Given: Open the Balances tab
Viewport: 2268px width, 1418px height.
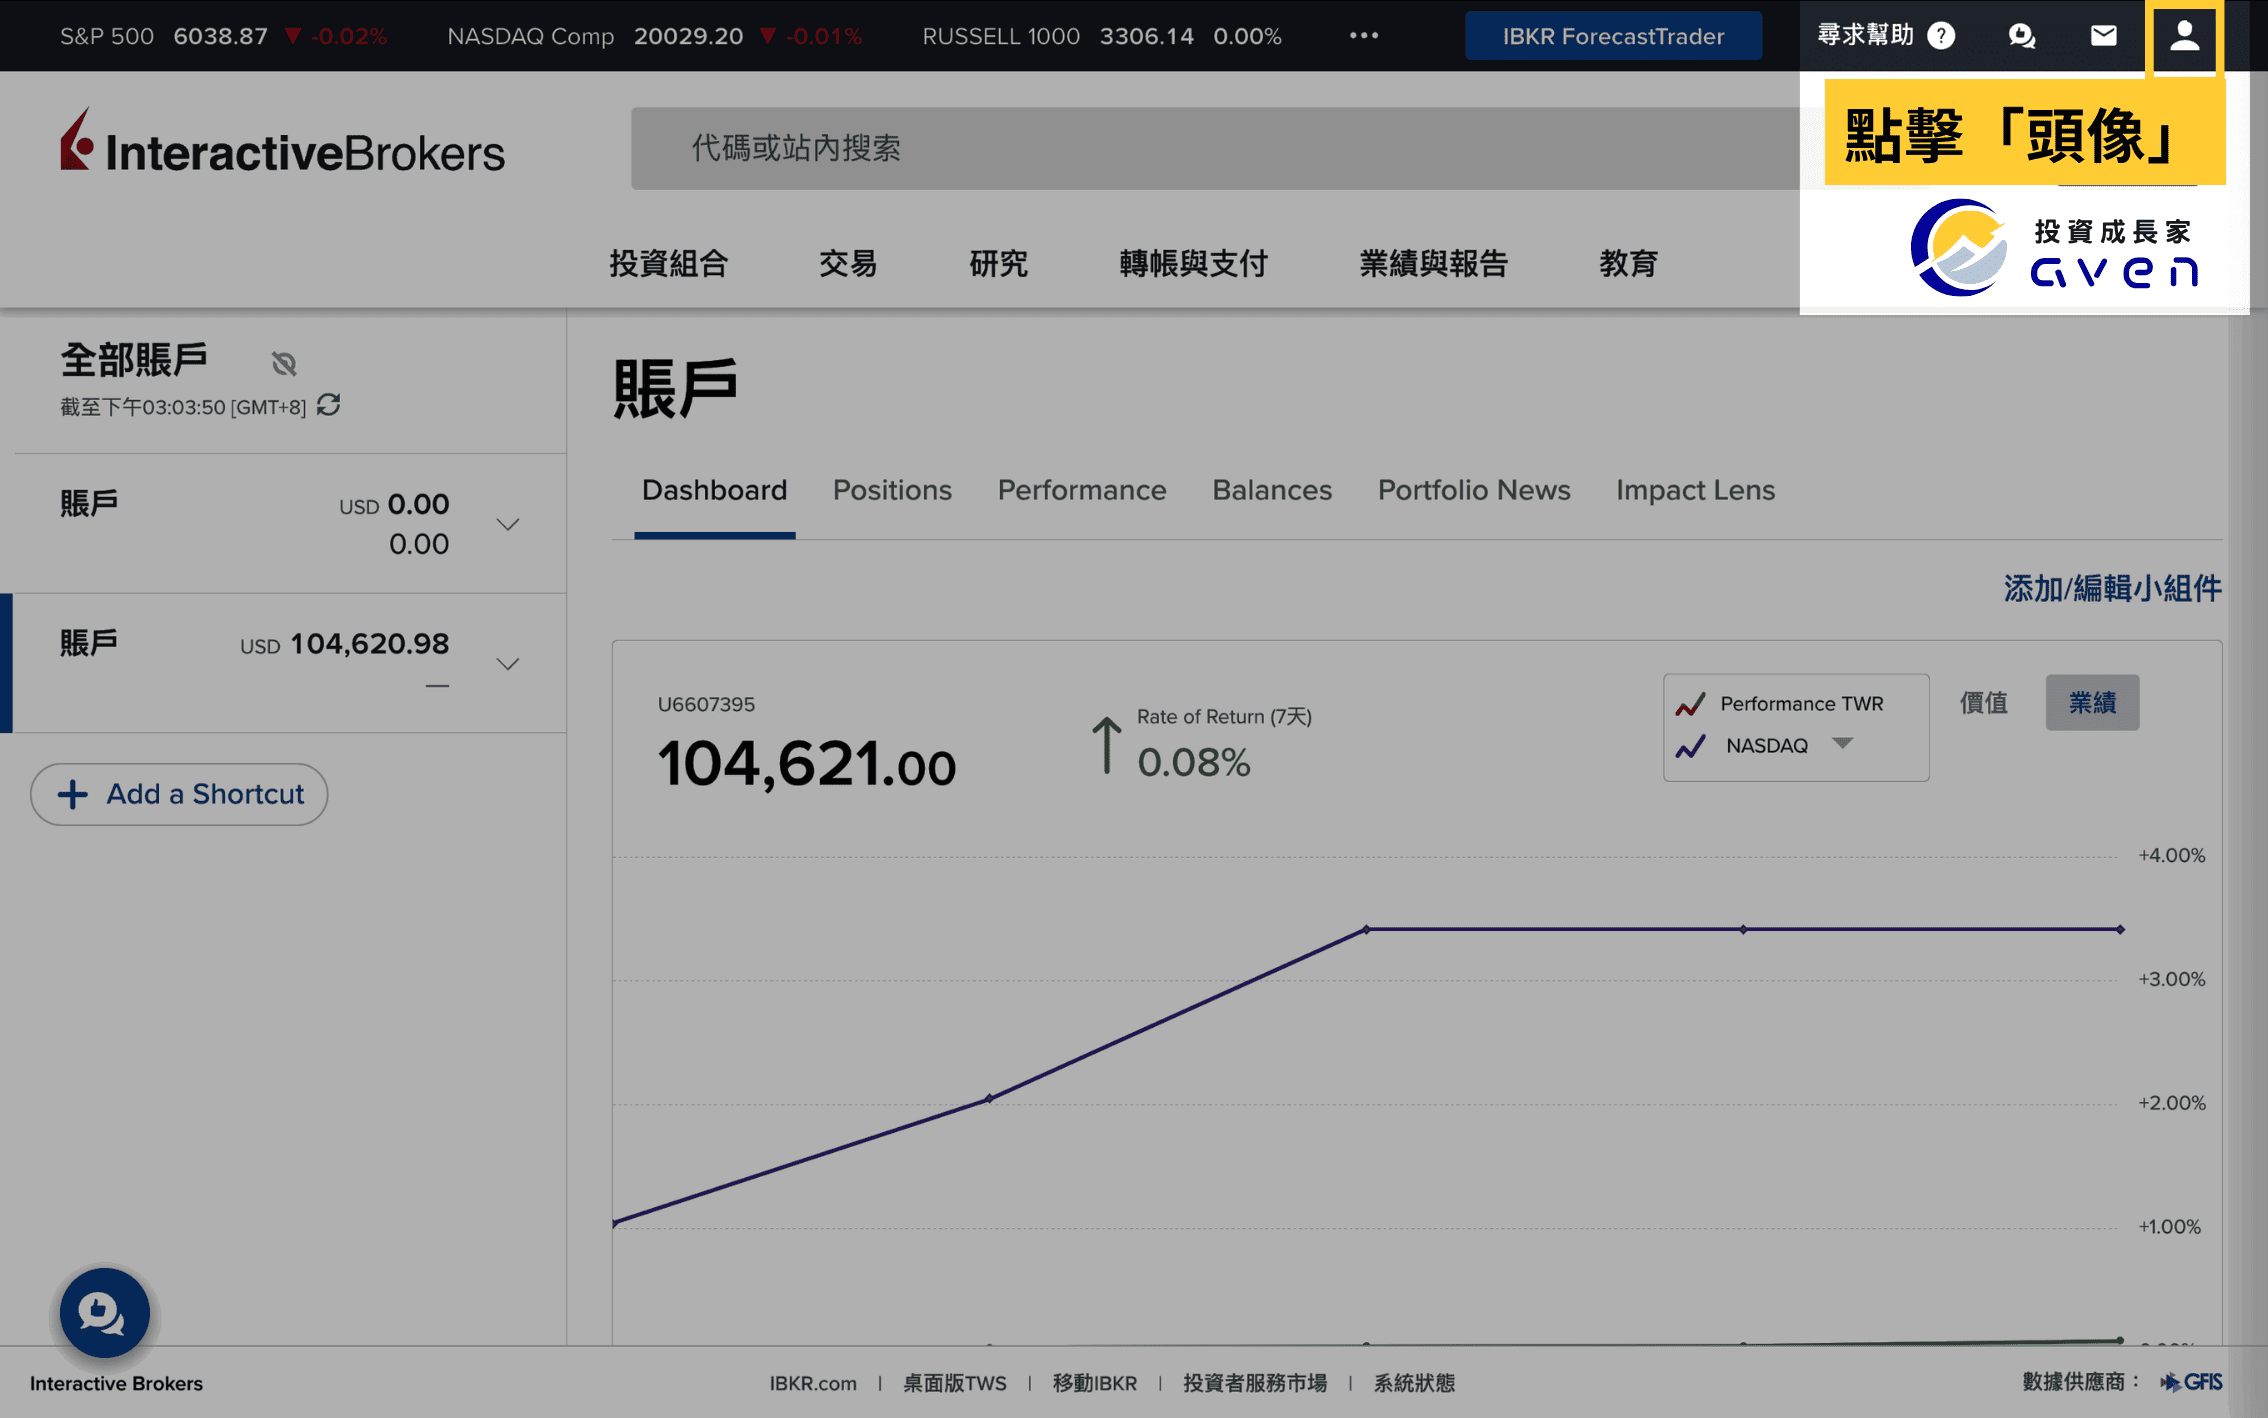Looking at the screenshot, I should 1272,490.
